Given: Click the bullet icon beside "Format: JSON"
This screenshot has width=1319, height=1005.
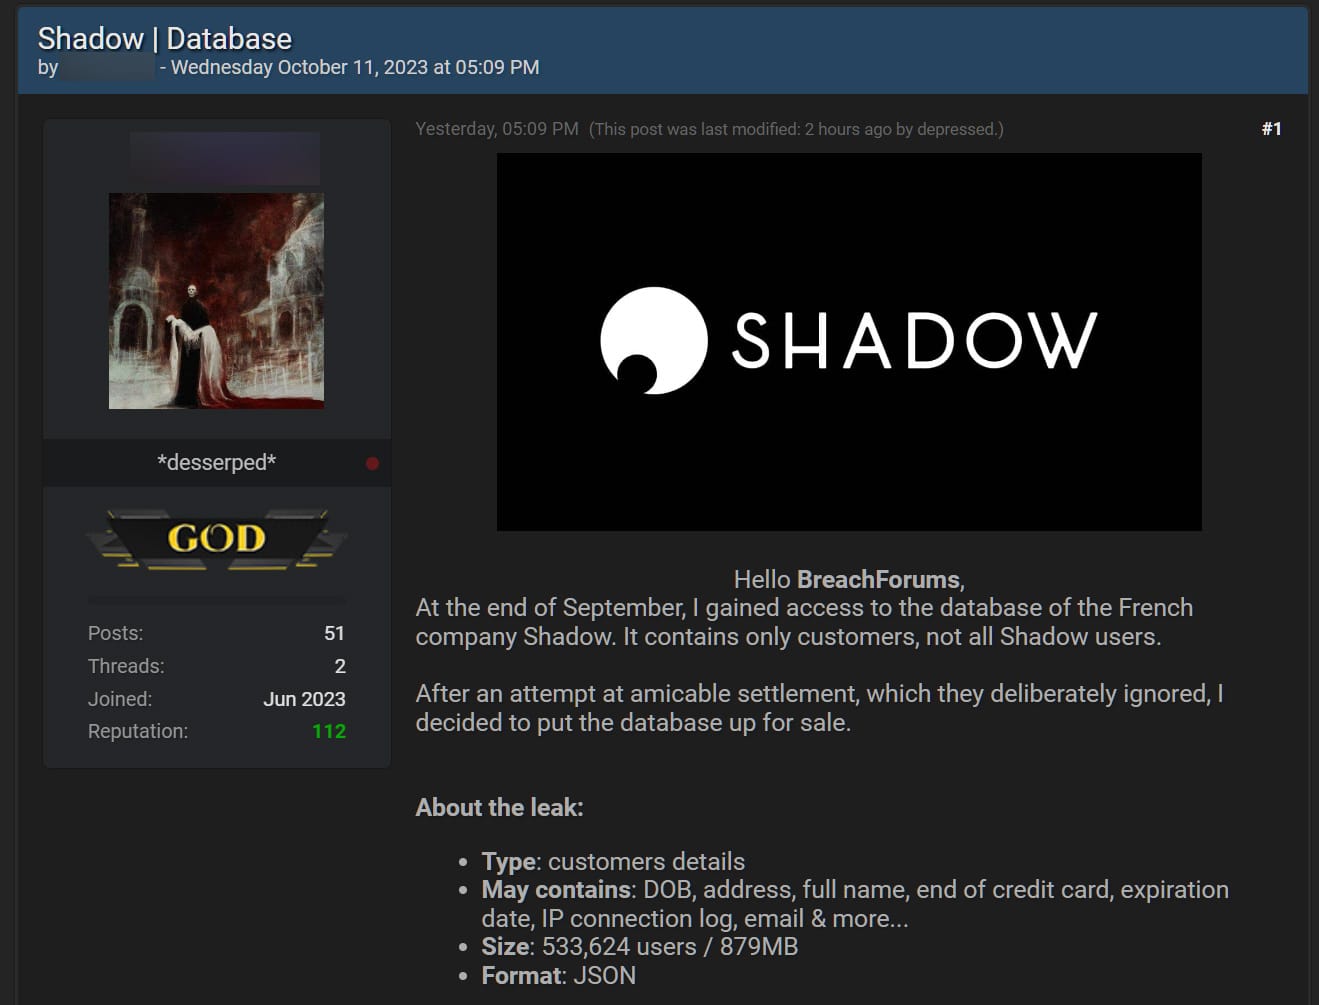Looking at the screenshot, I should 462,977.
